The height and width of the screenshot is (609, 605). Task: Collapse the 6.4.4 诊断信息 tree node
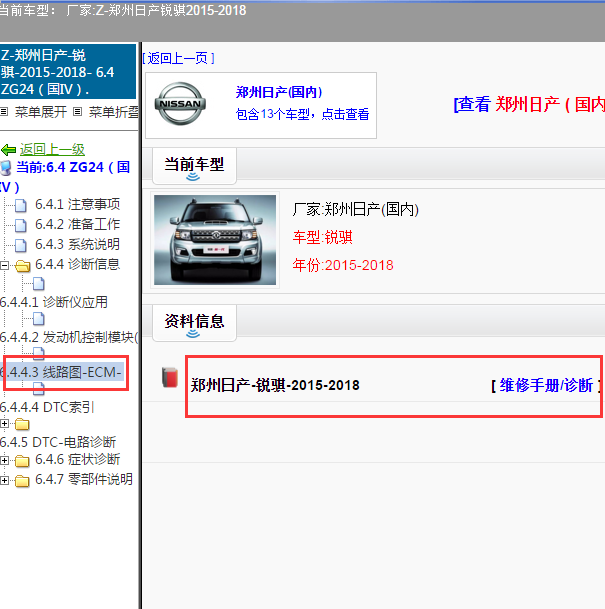[4, 266]
